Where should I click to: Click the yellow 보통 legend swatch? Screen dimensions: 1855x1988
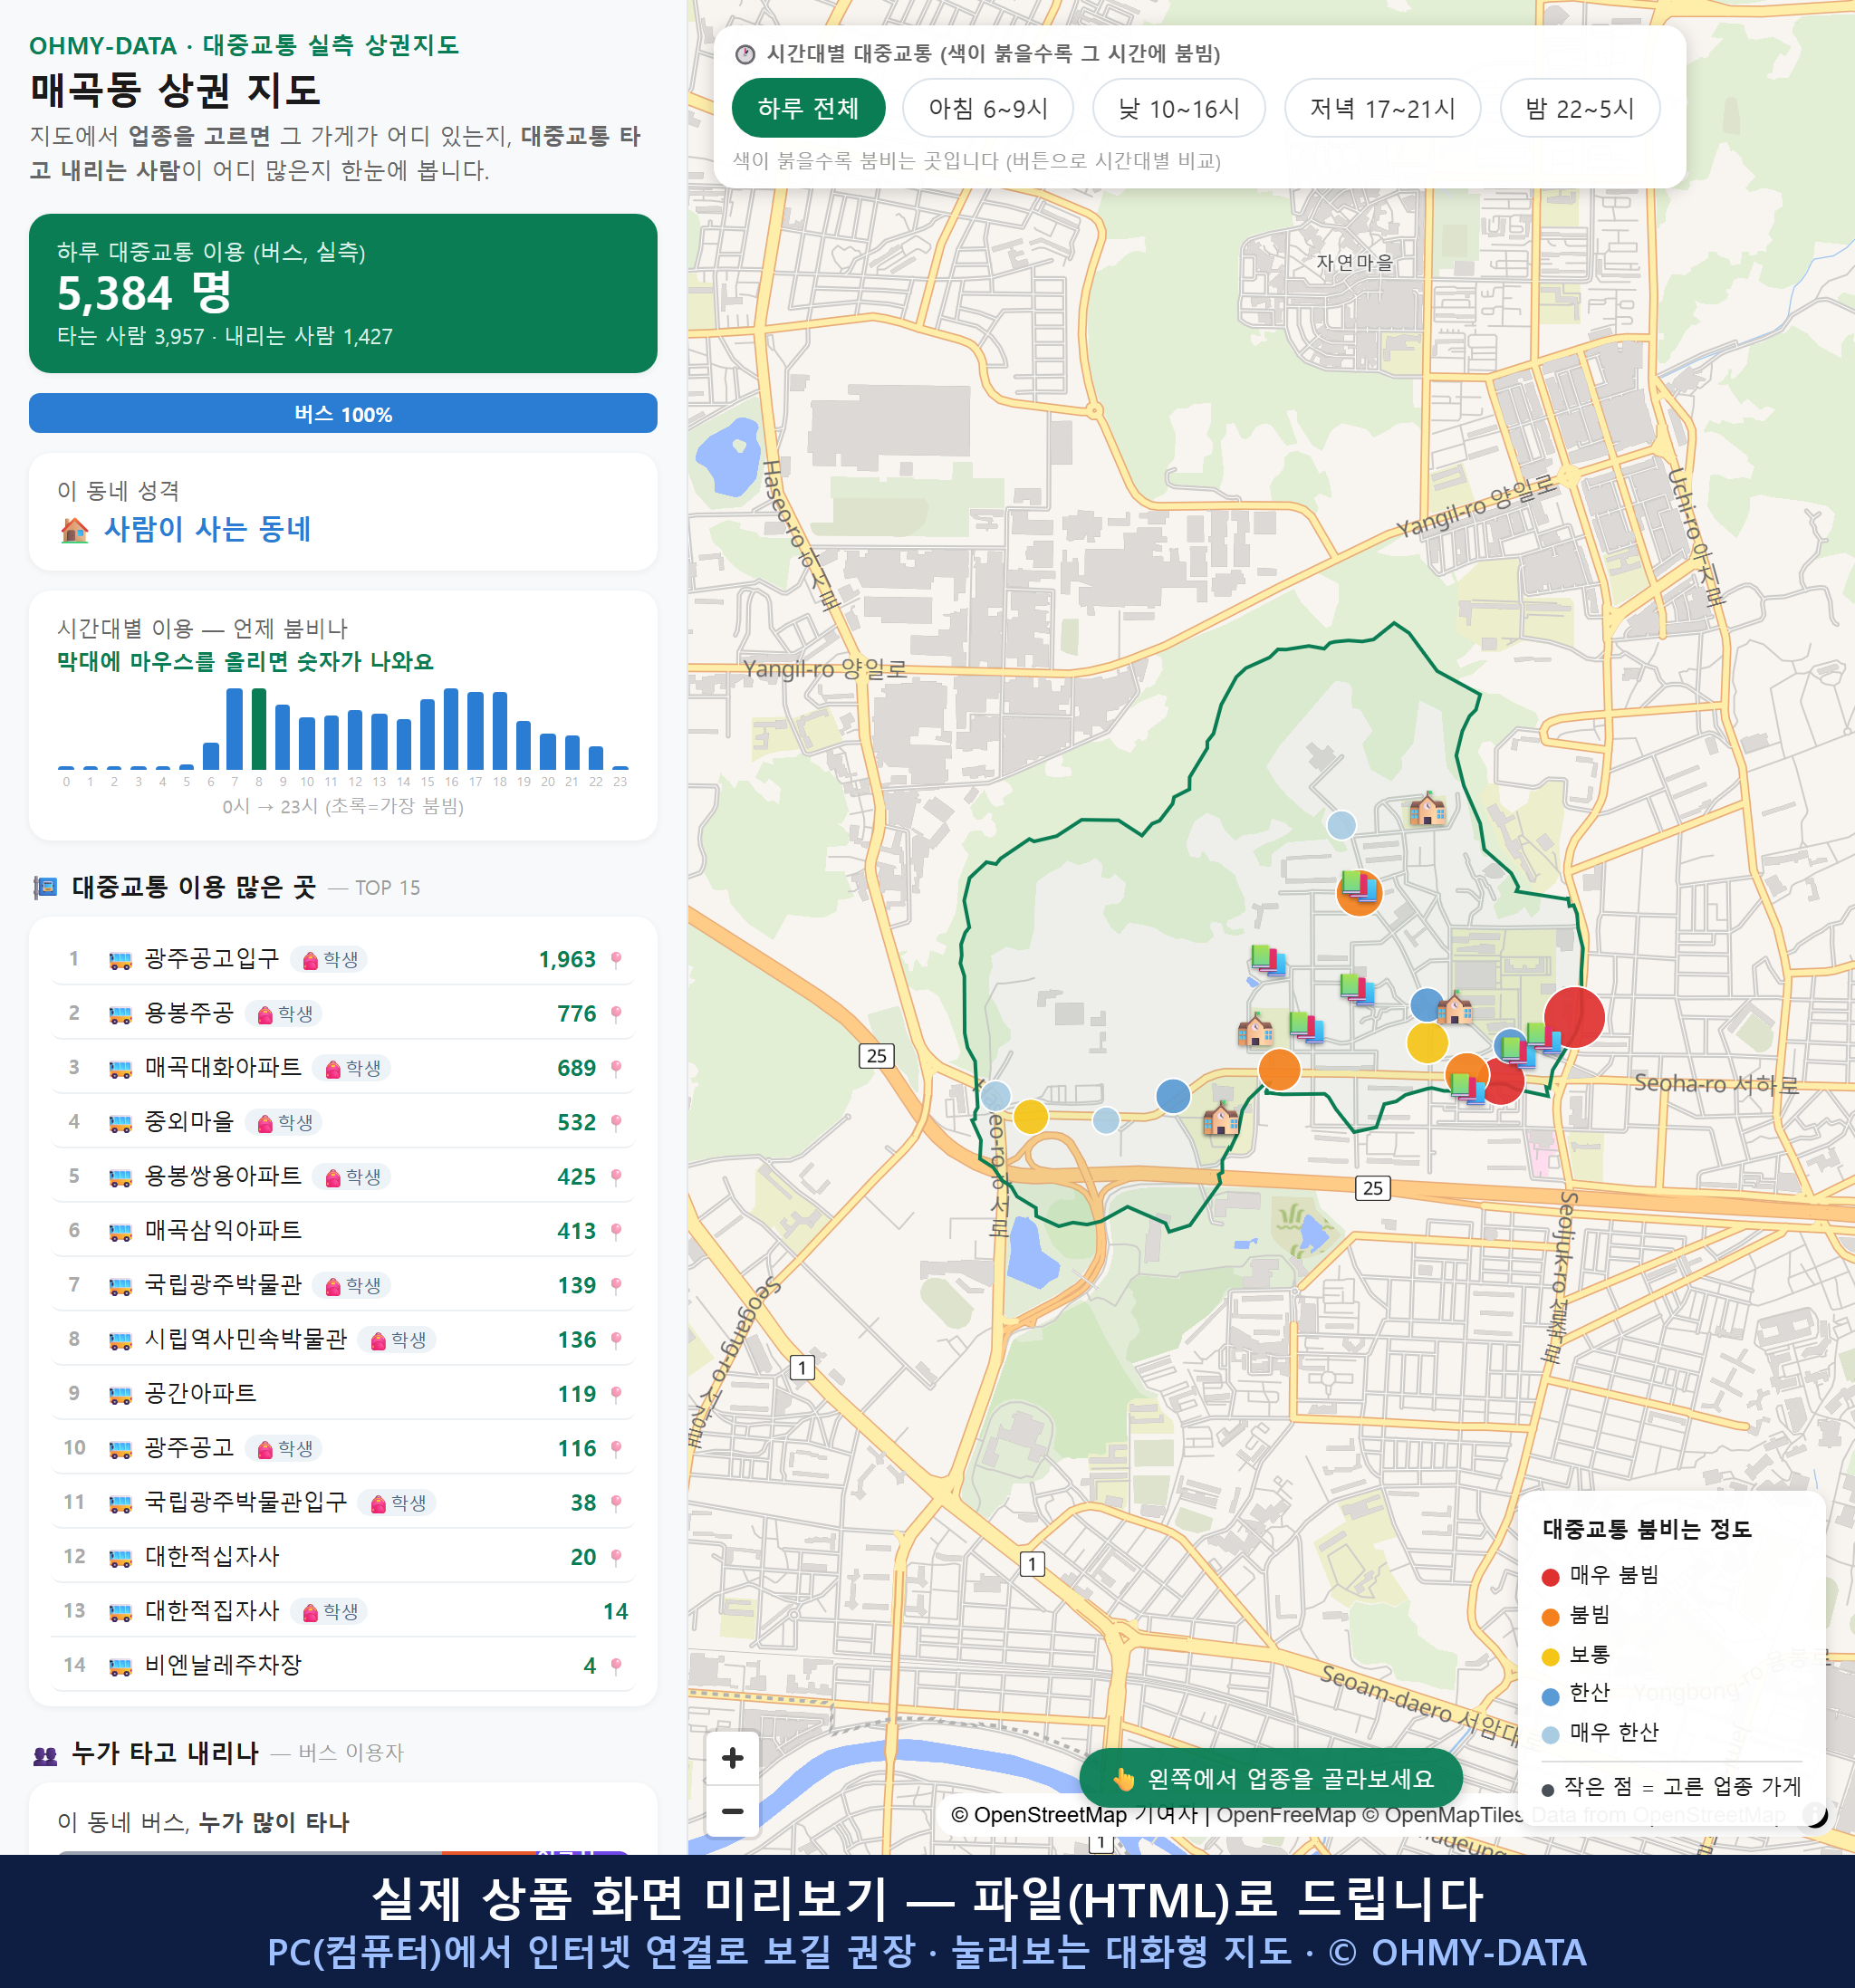point(1550,1657)
